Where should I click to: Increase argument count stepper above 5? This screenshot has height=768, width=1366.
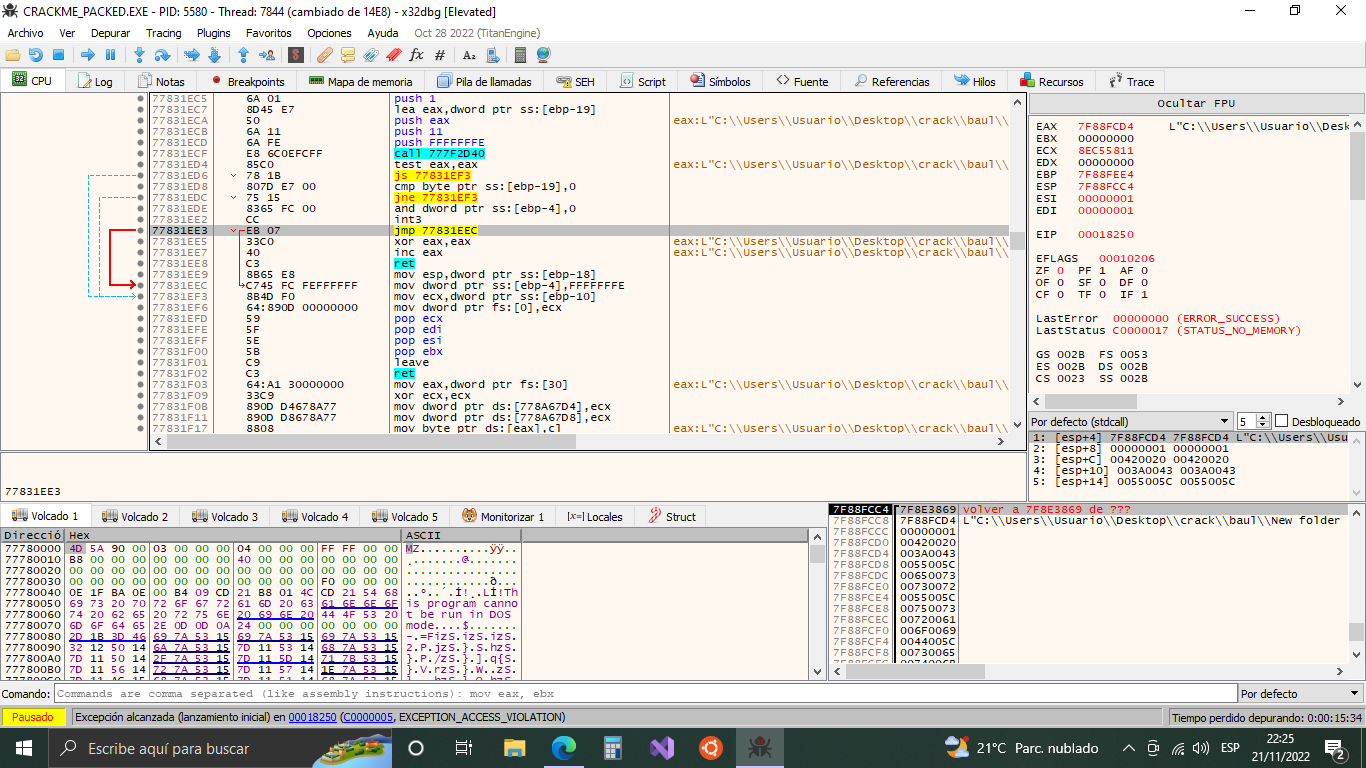pos(1264,418)
